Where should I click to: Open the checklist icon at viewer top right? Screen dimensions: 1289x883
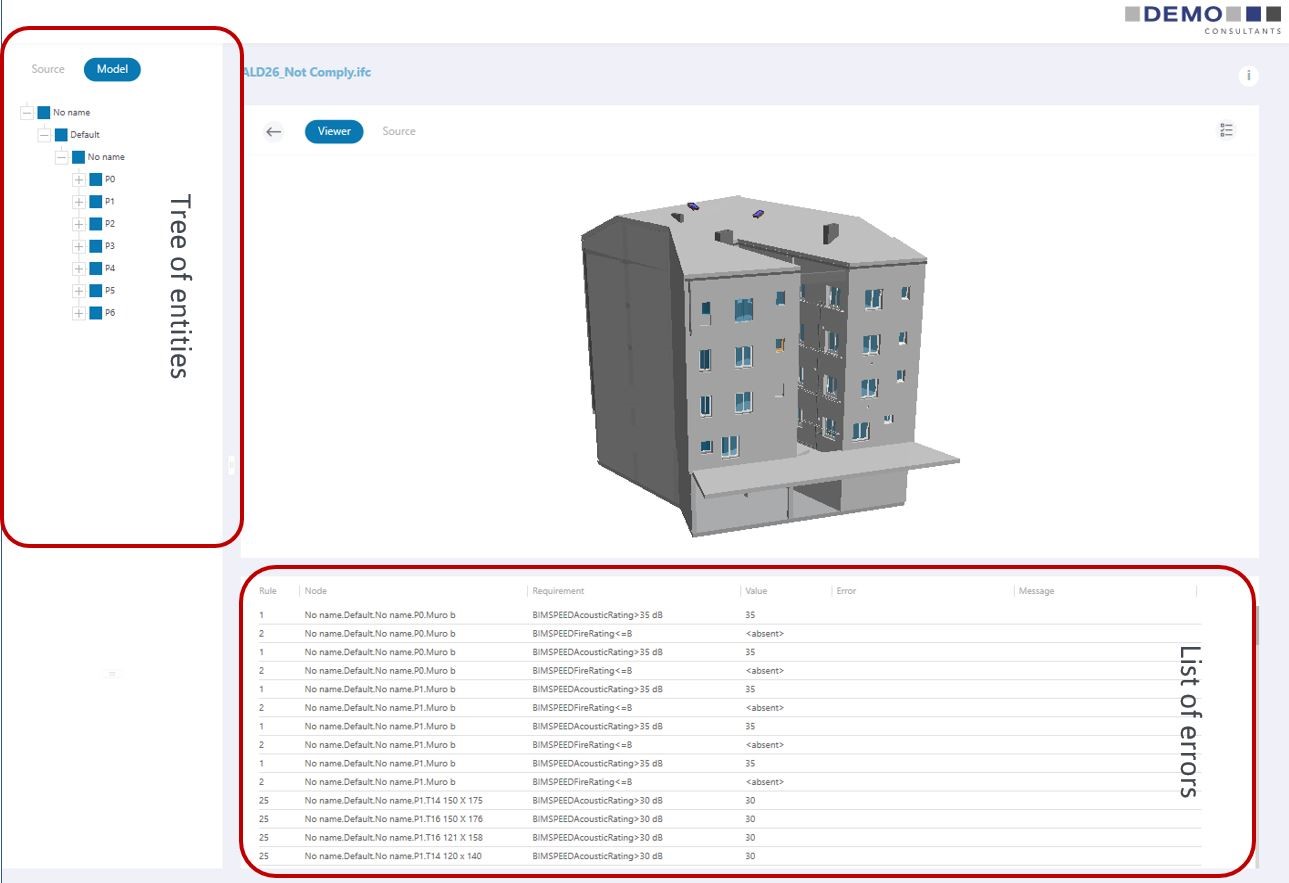tap(1227, 131)
